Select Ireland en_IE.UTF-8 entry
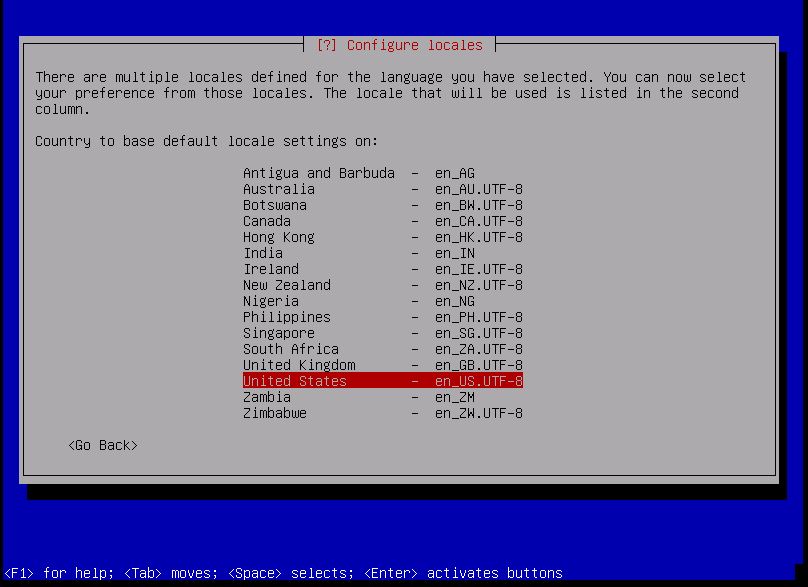Screen dimensions: 808x587 pos(382,269)
